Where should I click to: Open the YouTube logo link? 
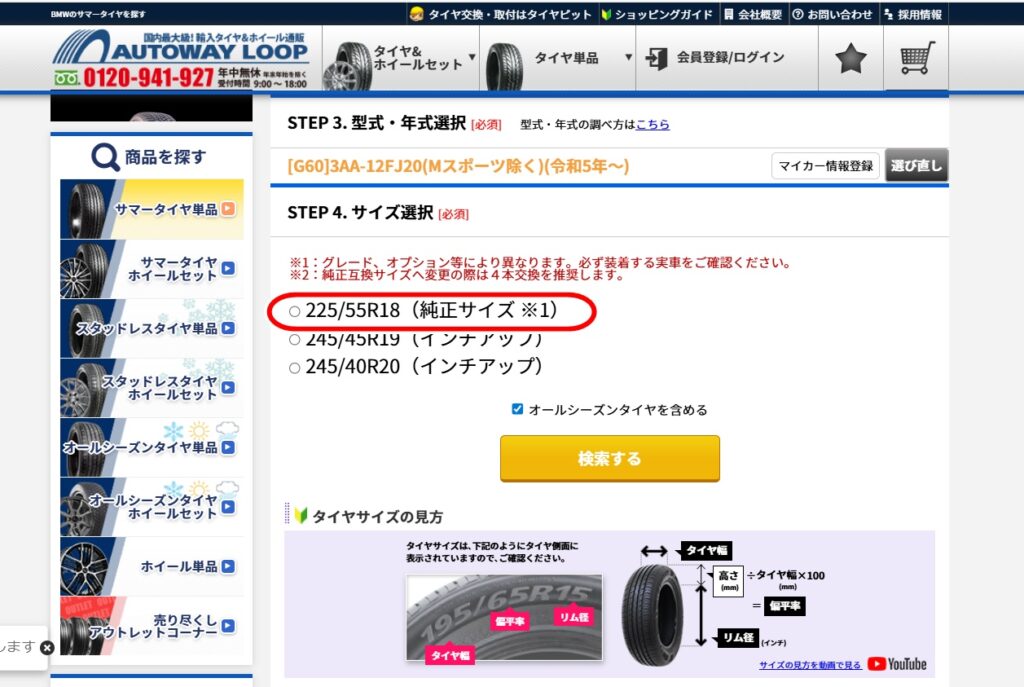pyautogui.click(x=897, y=664)
